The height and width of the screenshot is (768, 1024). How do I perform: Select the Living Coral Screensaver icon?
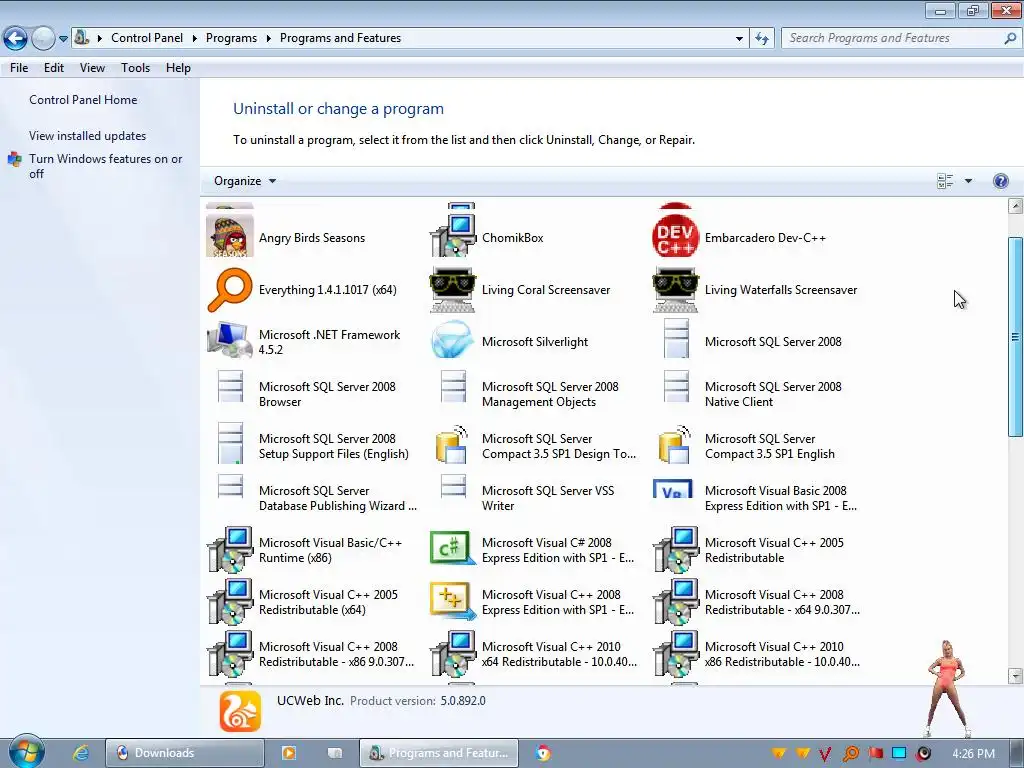(x=453, y=289)
